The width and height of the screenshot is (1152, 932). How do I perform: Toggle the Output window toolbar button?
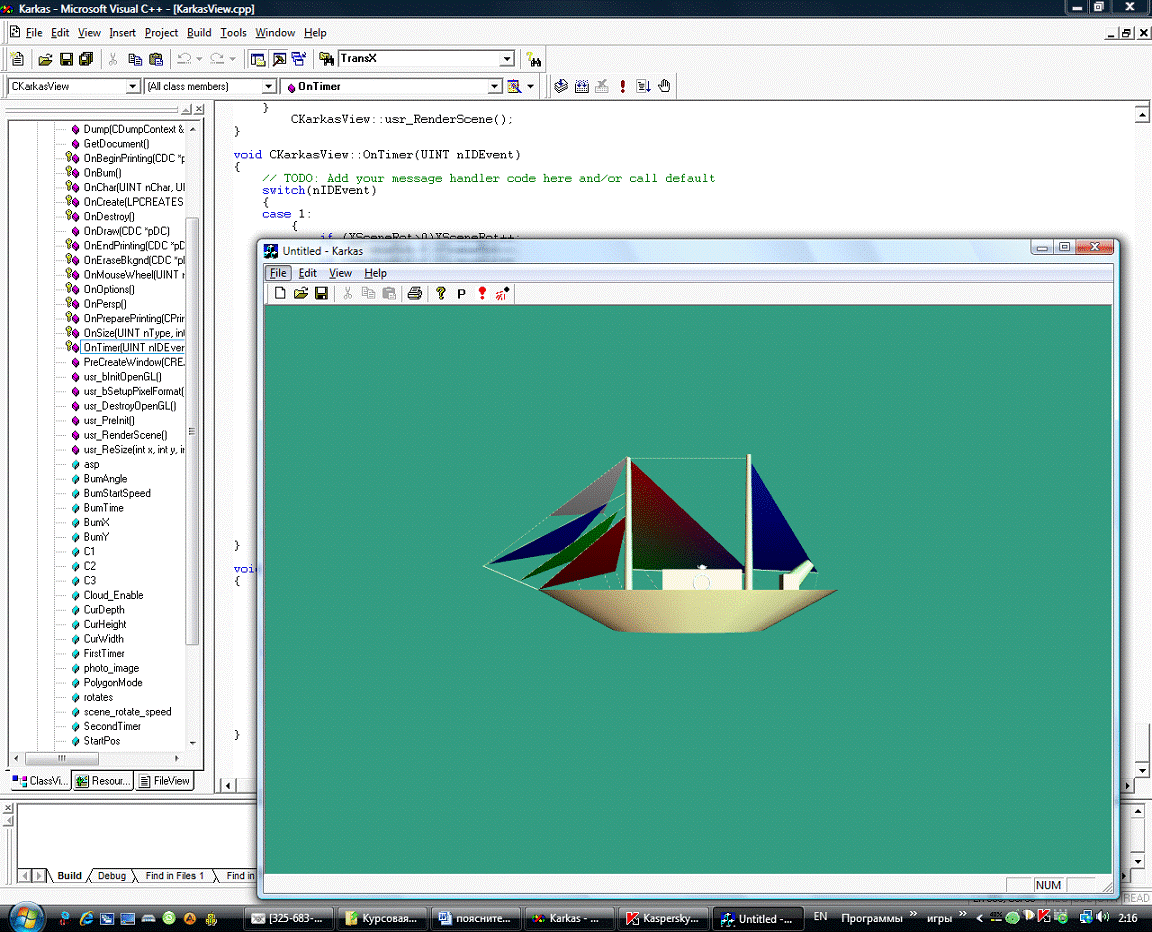point(279,59)
